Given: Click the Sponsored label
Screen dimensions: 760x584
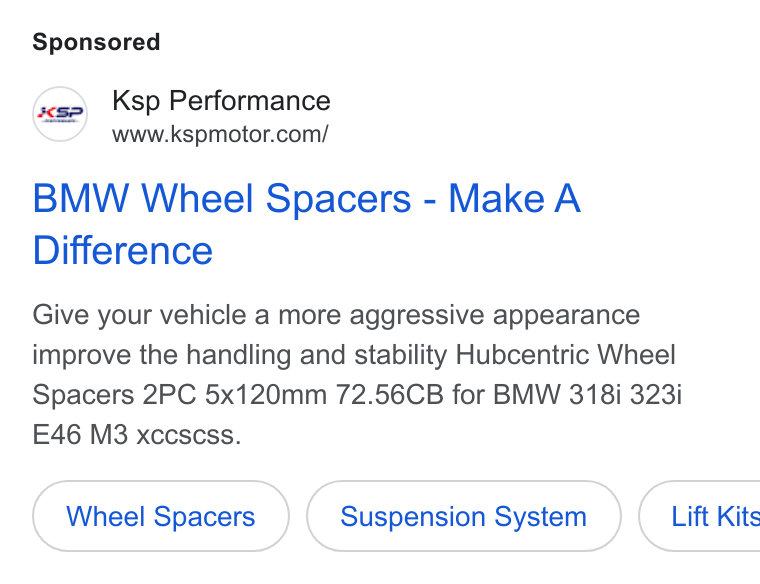Looking at the screenshot, I should 96,42.
